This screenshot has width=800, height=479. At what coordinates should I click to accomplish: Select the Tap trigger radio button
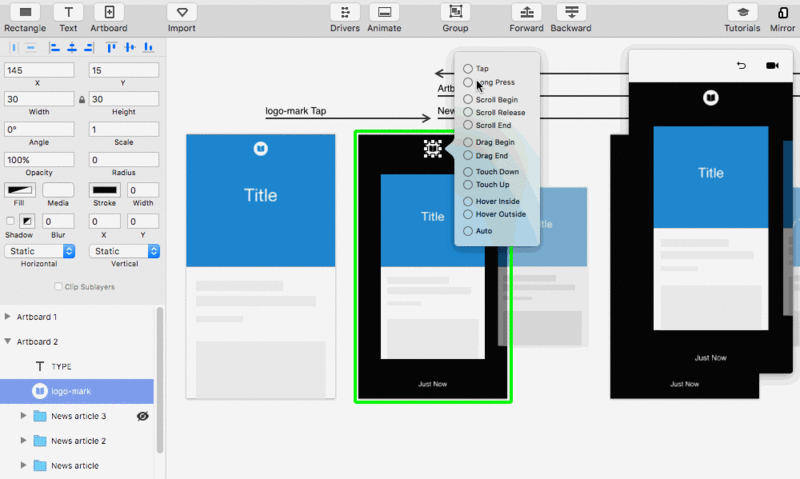[x=468, y=68]
